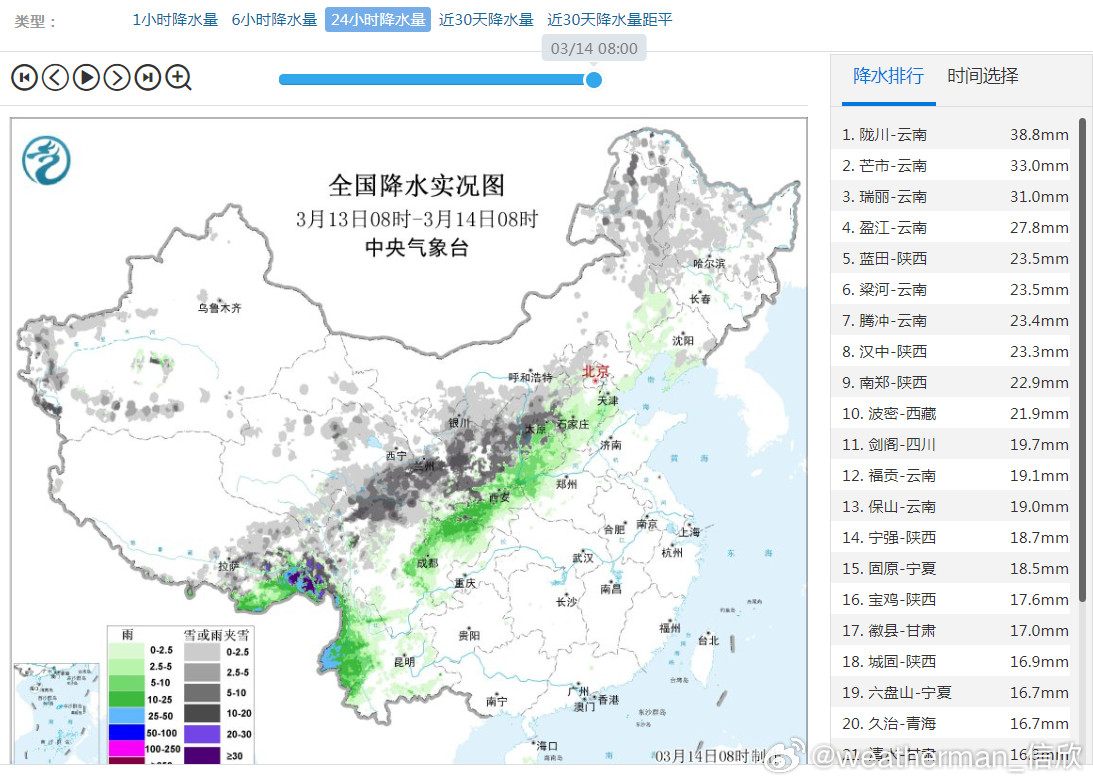Switch to 6小时降水量 mode
Image resolution: width=1093 pixels, height=784 pixels.
[273, 18]
